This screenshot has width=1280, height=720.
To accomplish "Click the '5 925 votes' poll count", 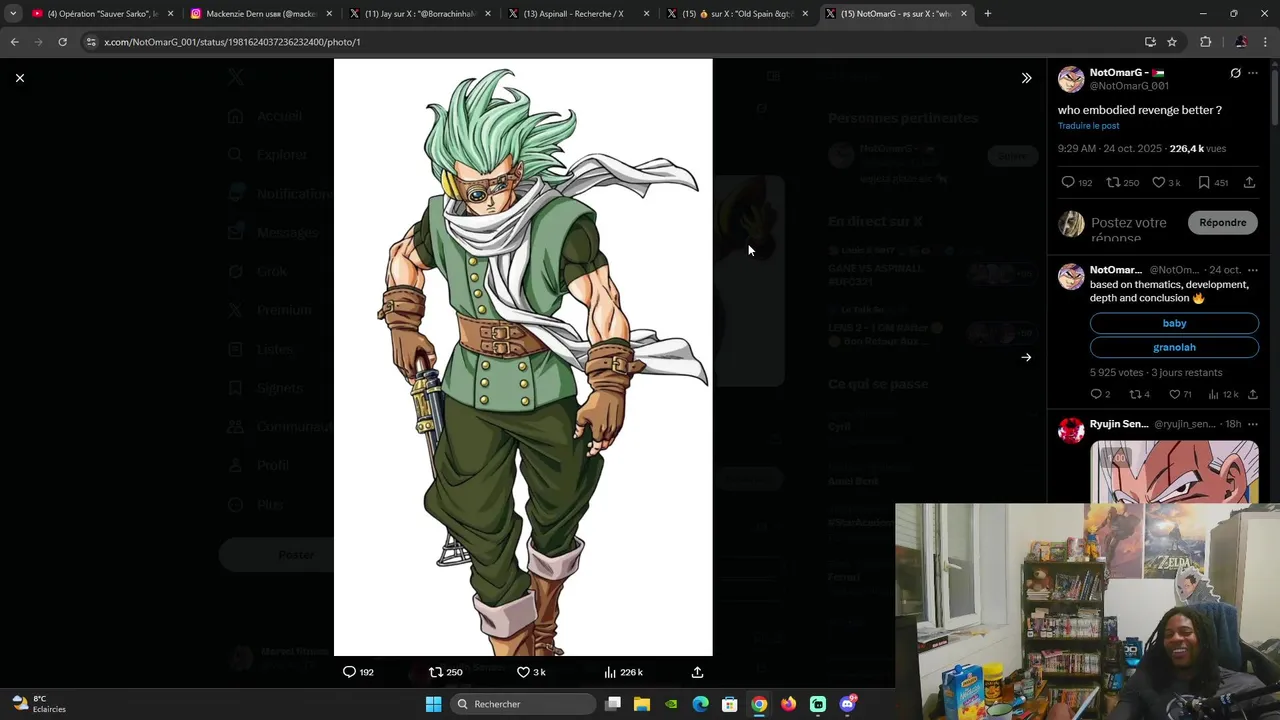I will [x=1117, y=372].
